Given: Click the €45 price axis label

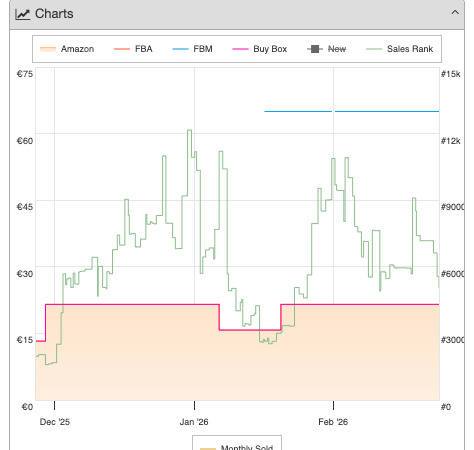Looking at the screenshot, I should click(25, 207).
